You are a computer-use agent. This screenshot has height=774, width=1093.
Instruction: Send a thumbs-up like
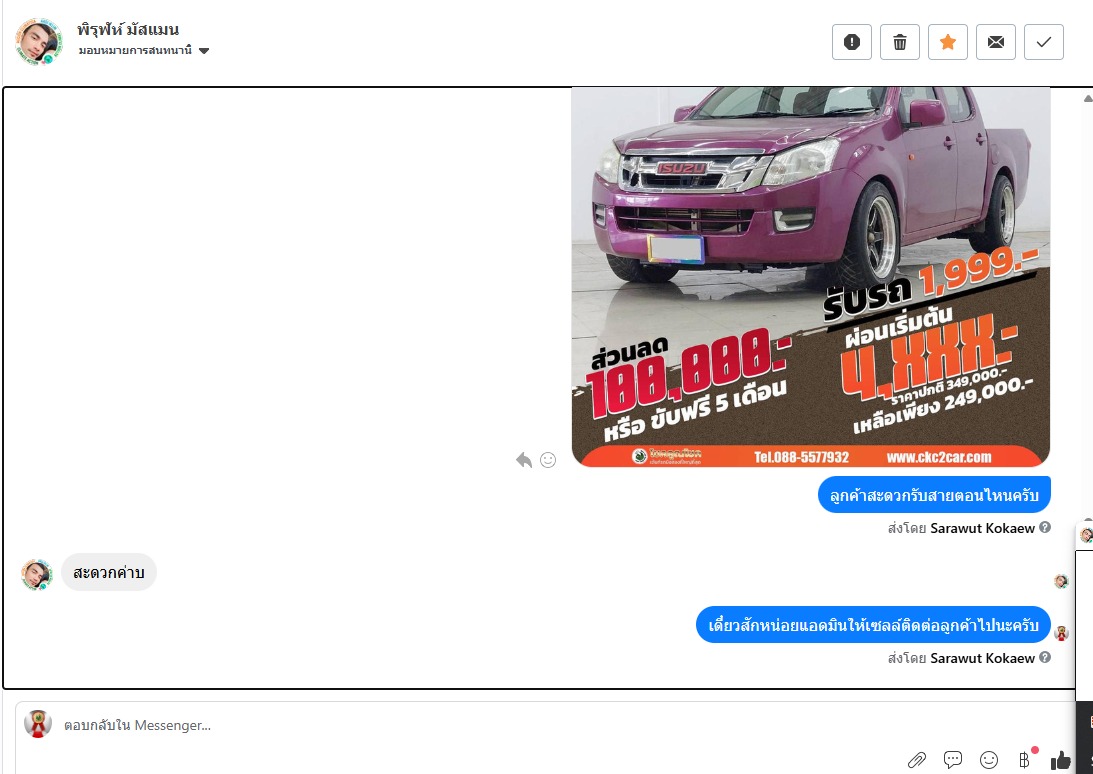pos(1060,759)
